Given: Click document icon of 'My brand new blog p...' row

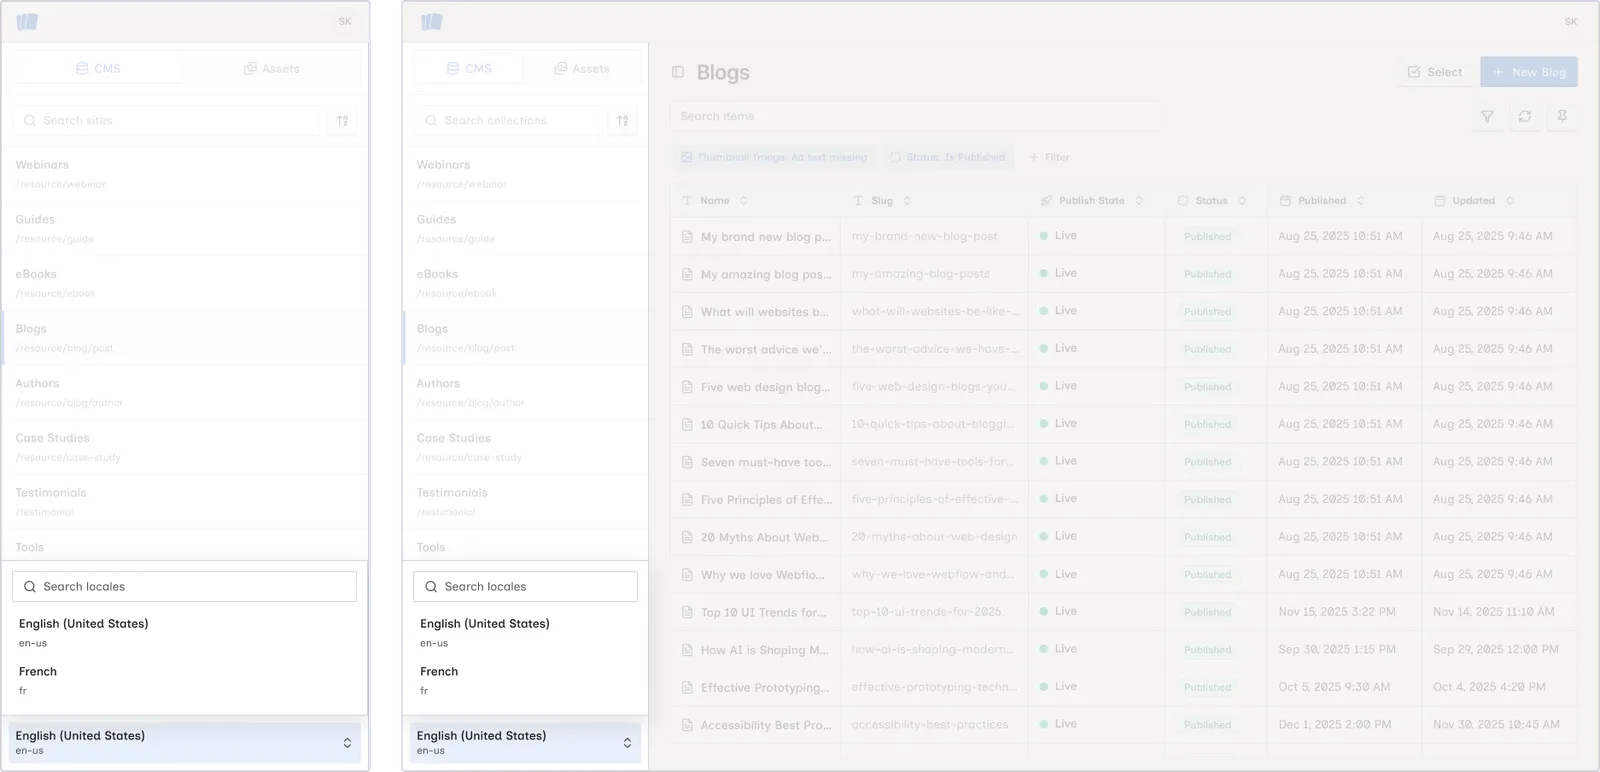Looking at the screenshot, I should [x=687, y=237].
